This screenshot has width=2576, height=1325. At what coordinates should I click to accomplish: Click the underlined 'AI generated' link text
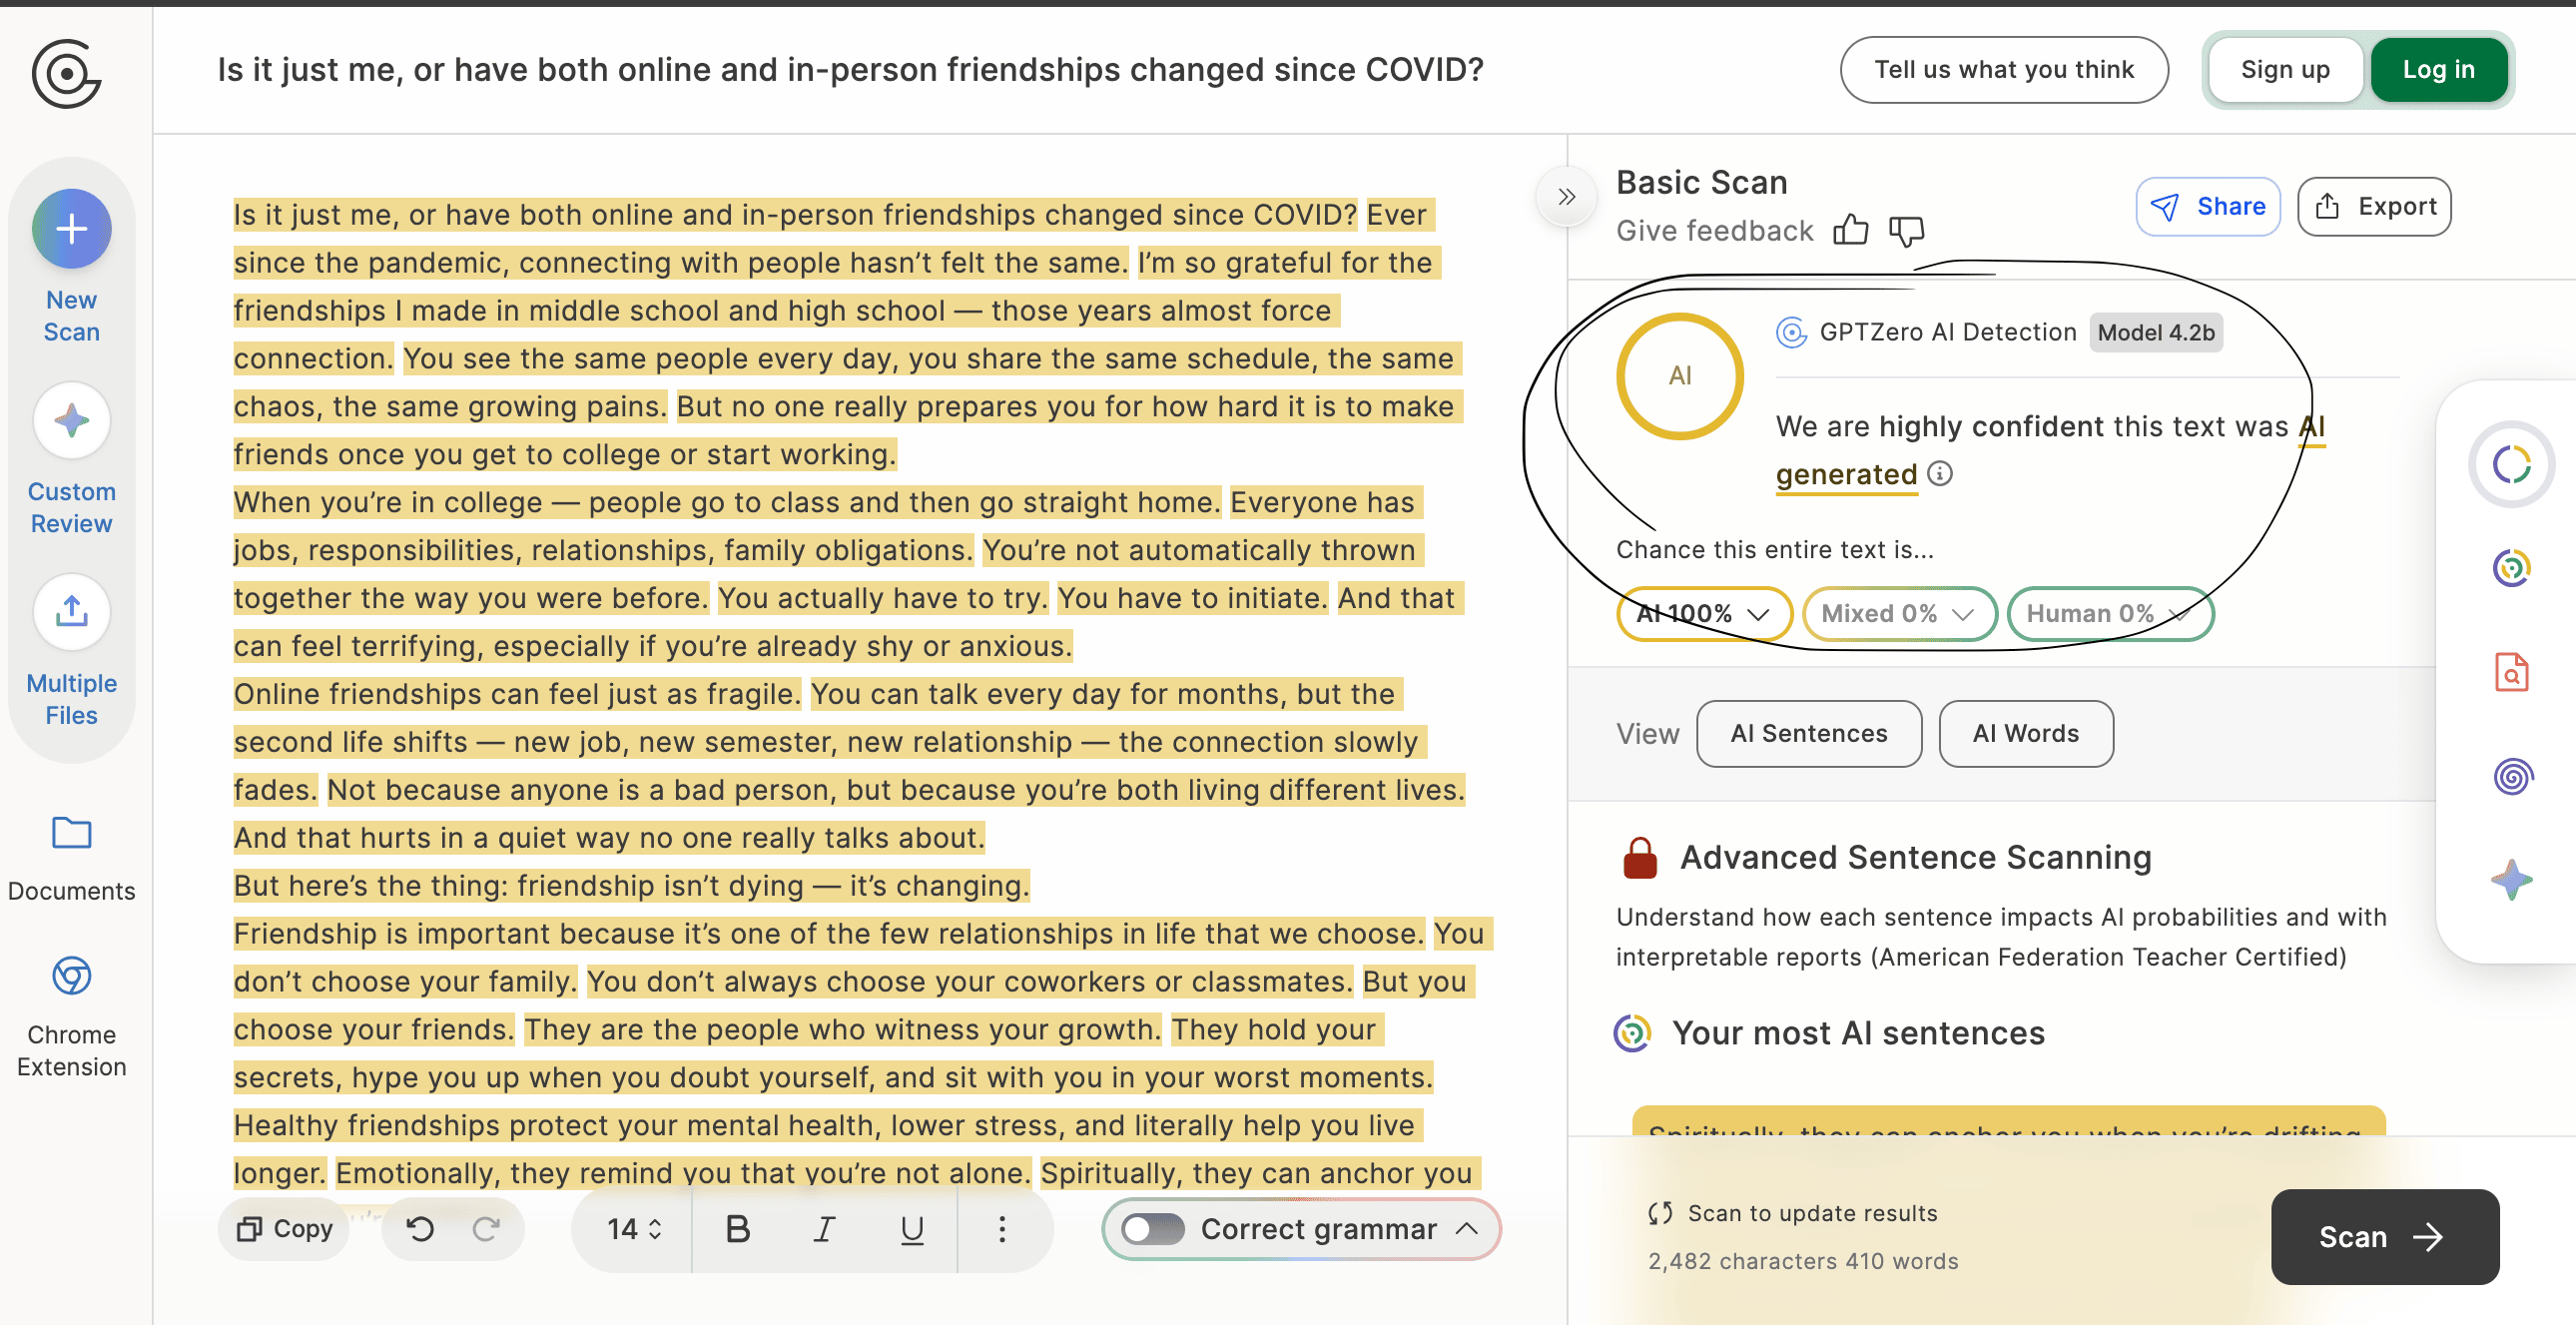(x=1846, y=474)
